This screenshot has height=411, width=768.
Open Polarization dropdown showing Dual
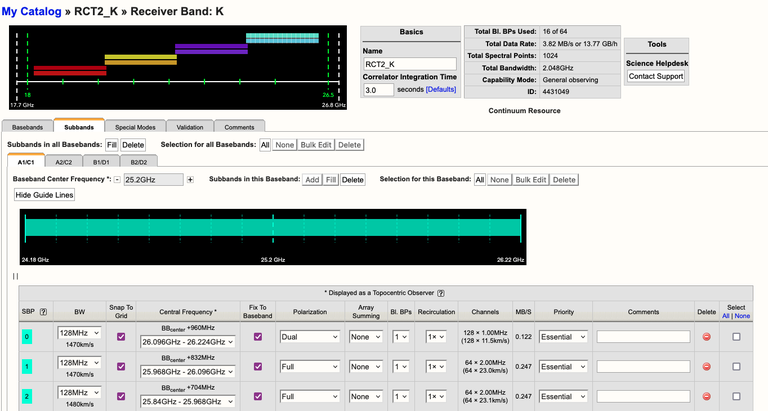pyautogui.click(x=309, y=337)
